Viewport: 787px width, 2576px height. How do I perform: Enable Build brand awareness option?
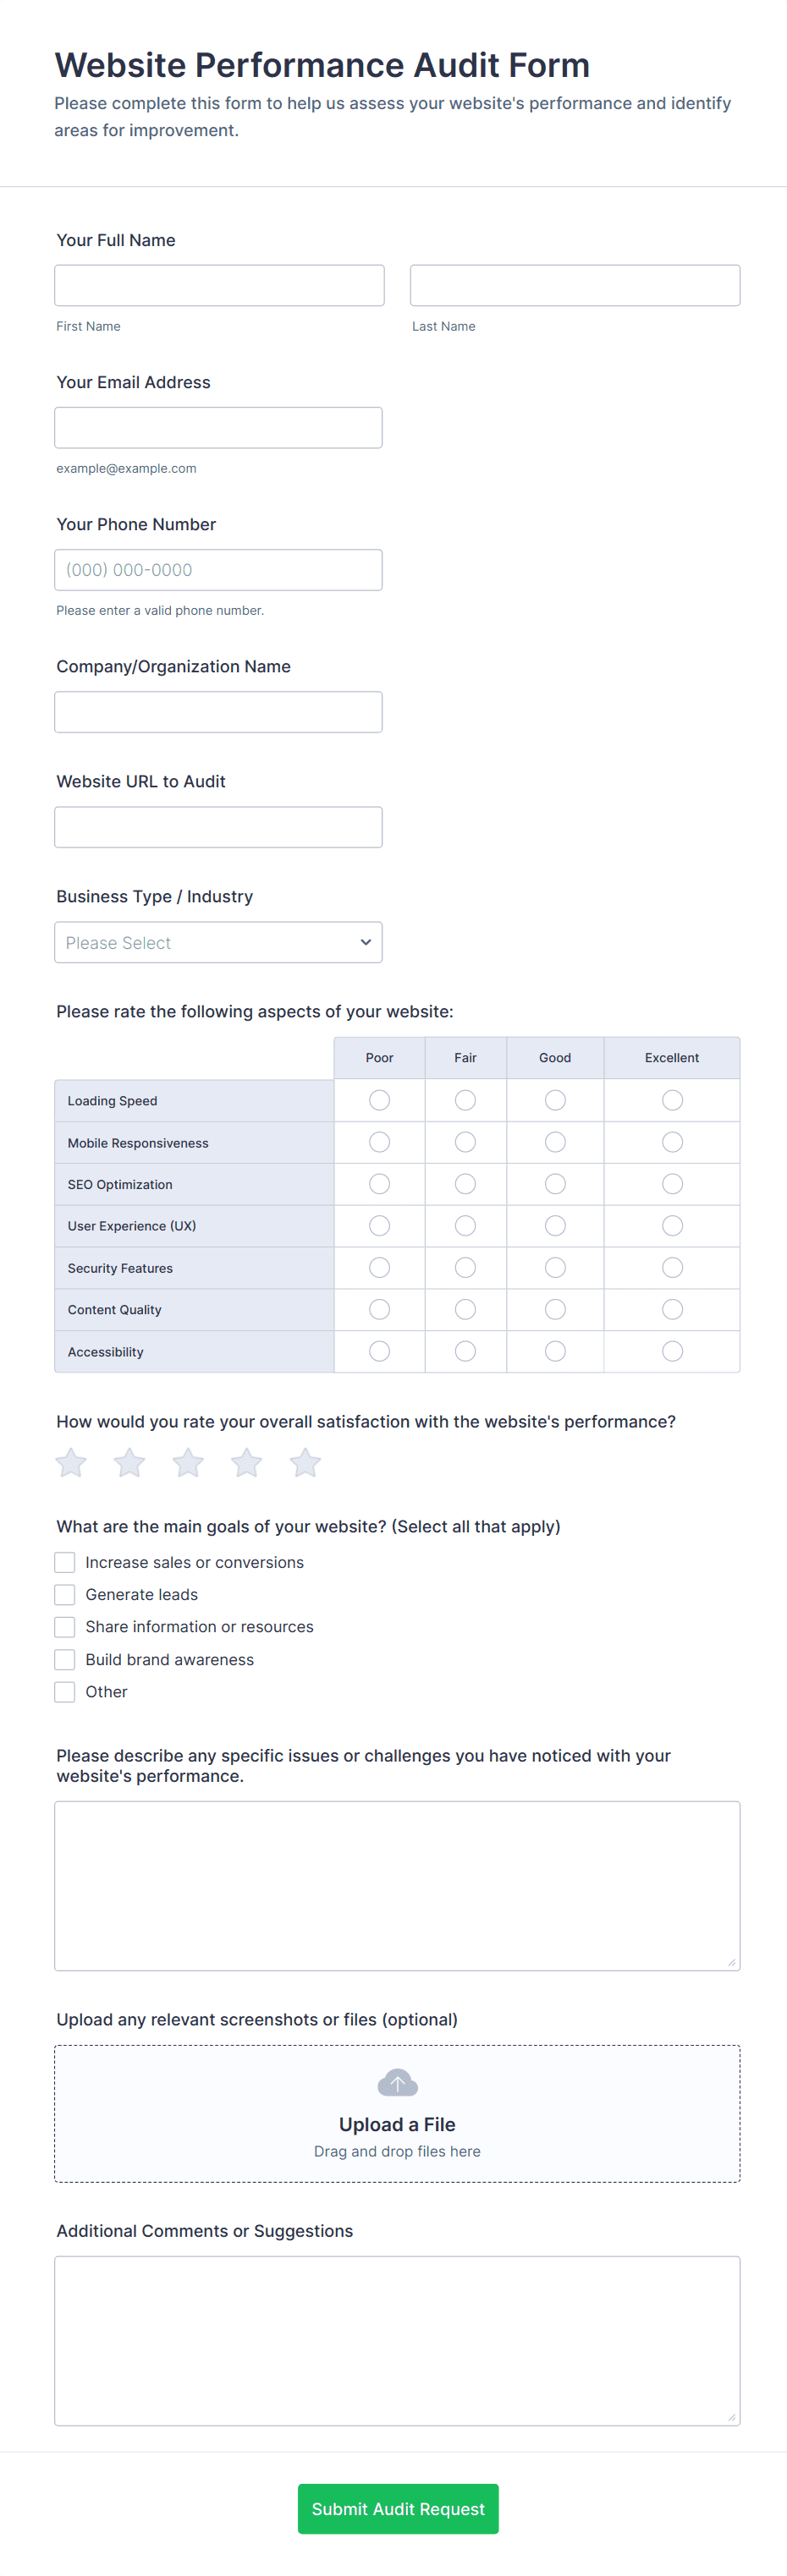click(x=65, y=1659)
